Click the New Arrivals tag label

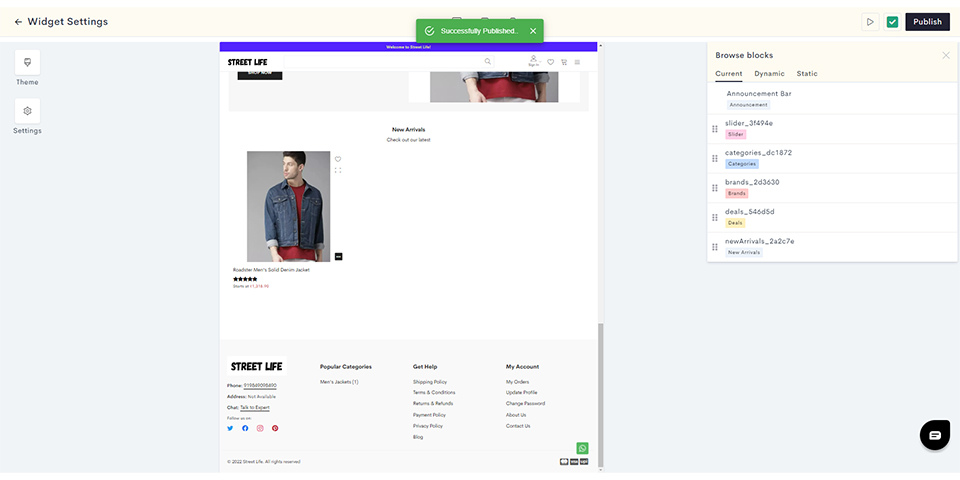coord(744,252)
